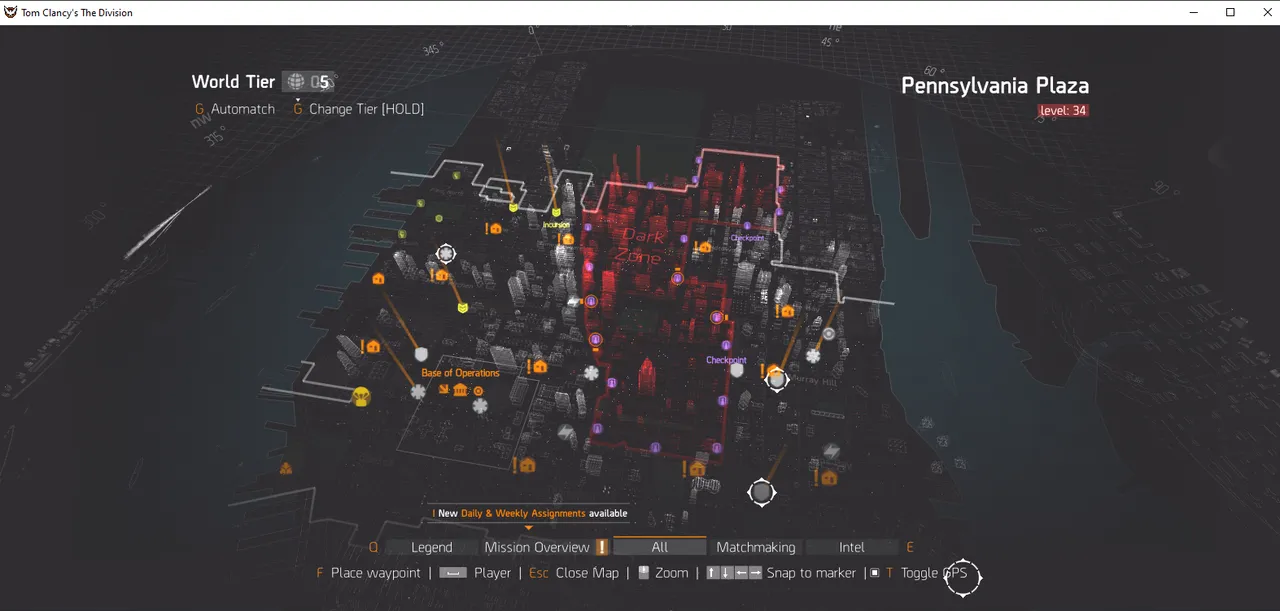
Task: Click the snowflake icon below the base target icon
Action: click(x=480, y=406)
